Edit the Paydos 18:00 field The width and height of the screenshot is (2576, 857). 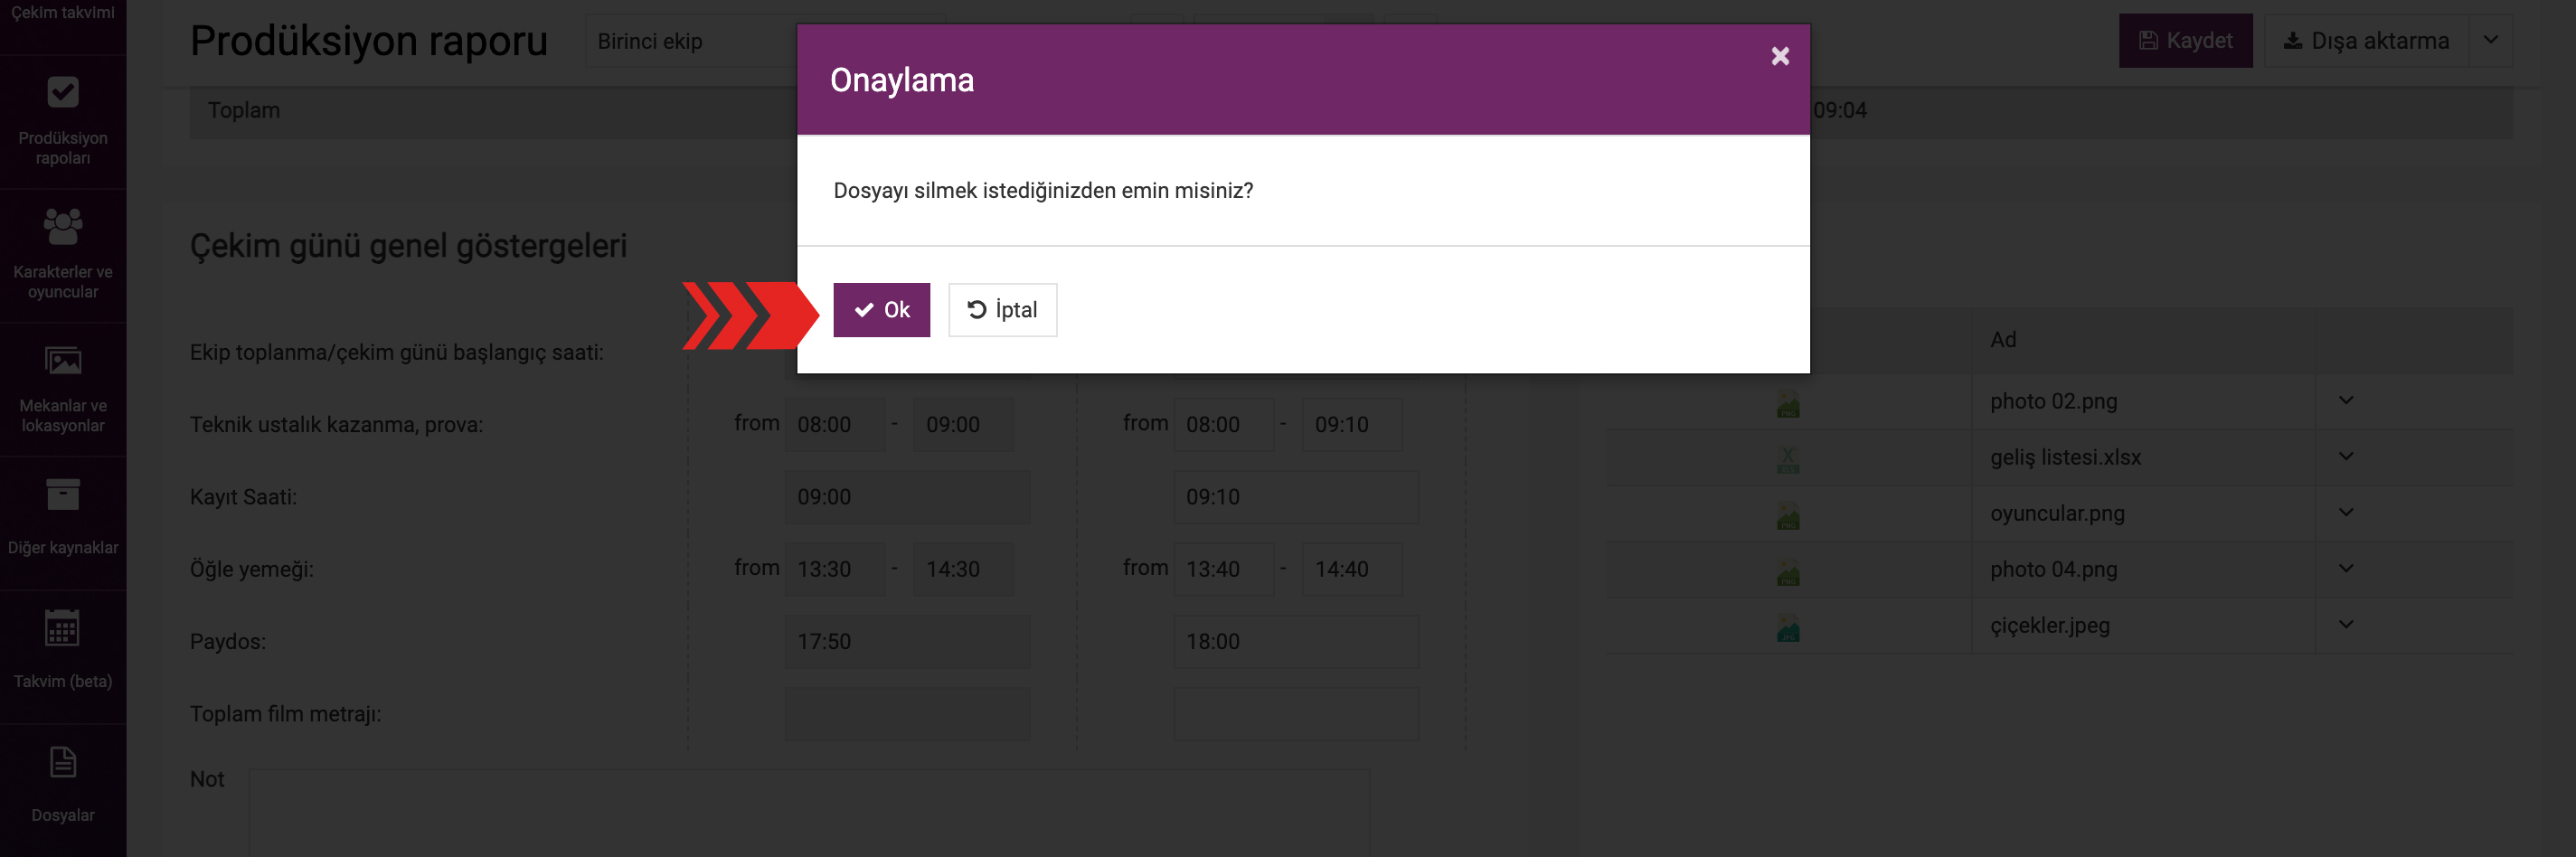[1296, 642]
